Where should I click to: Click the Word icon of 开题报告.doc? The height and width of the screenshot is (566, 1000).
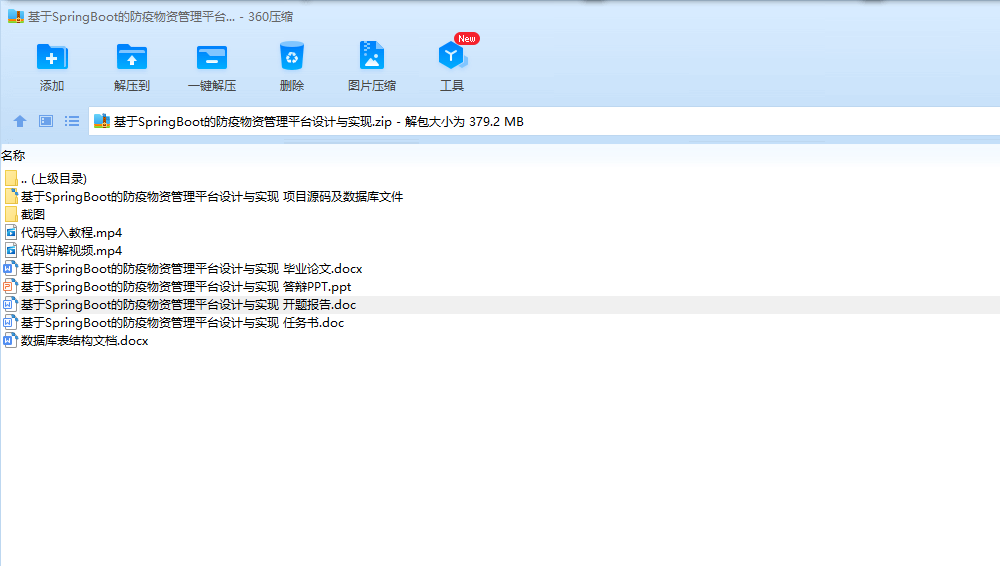coord(10,304)
